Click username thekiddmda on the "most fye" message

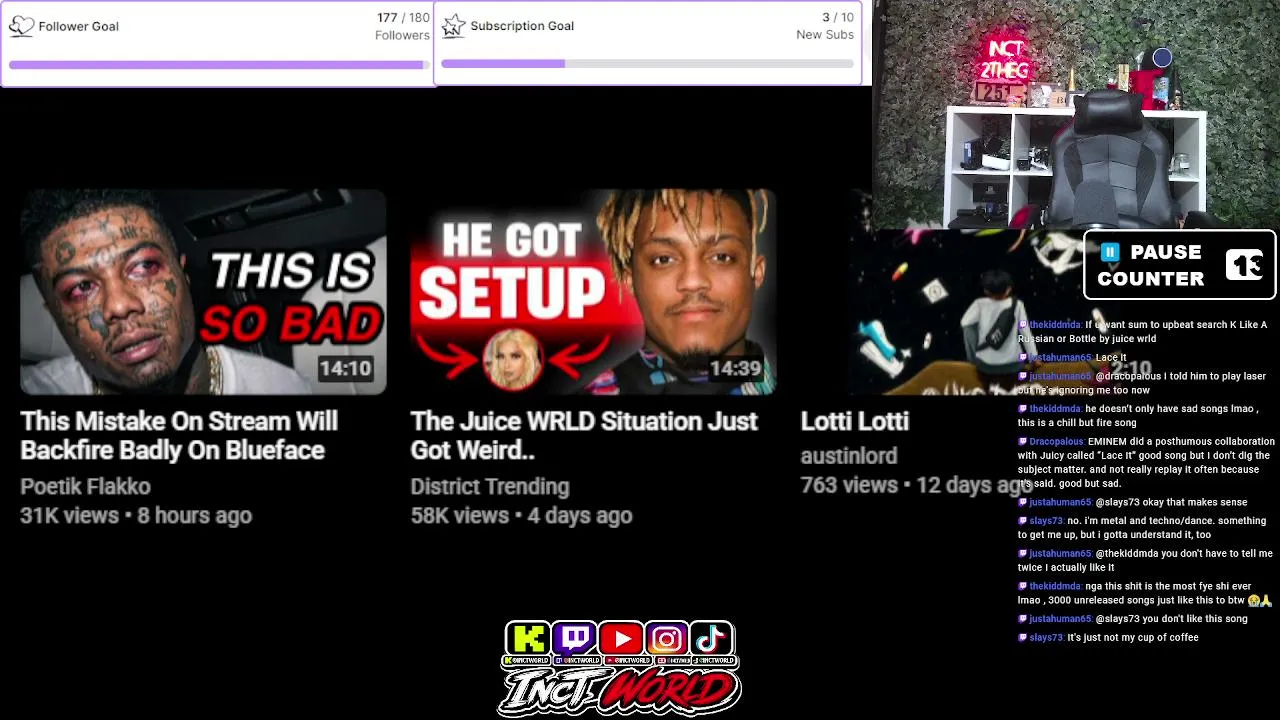tap(1055, 587)
